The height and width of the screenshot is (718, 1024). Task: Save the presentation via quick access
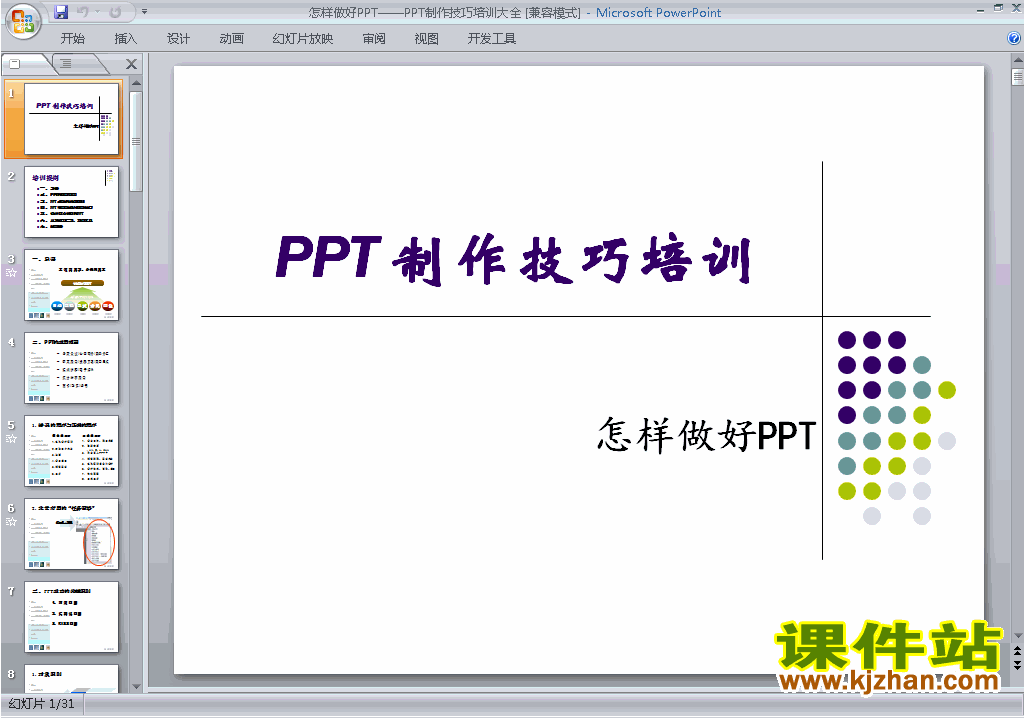pyautogui.click(x=61, y=12)
